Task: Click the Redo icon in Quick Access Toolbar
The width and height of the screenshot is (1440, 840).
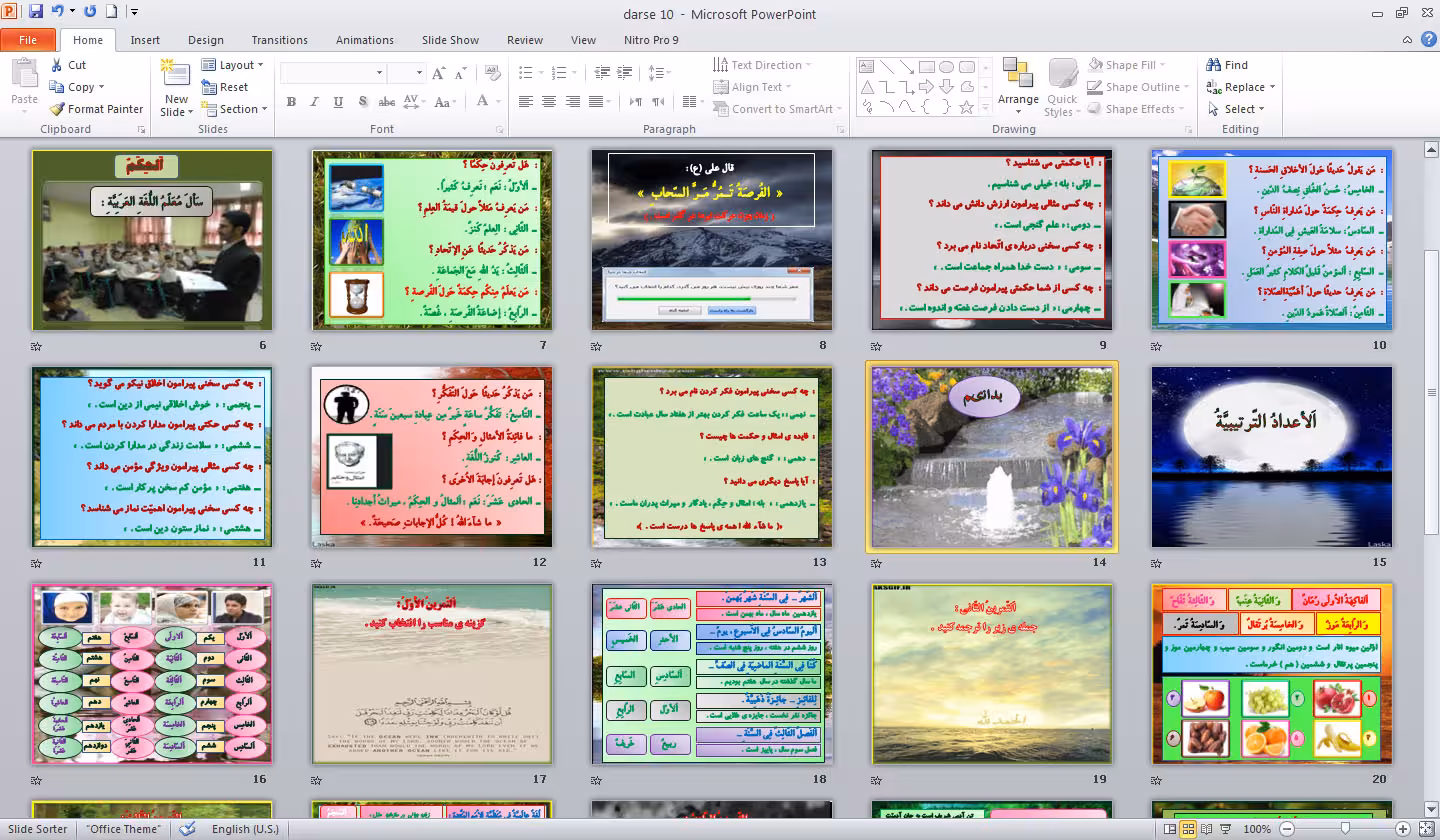Action: [90, 13]
